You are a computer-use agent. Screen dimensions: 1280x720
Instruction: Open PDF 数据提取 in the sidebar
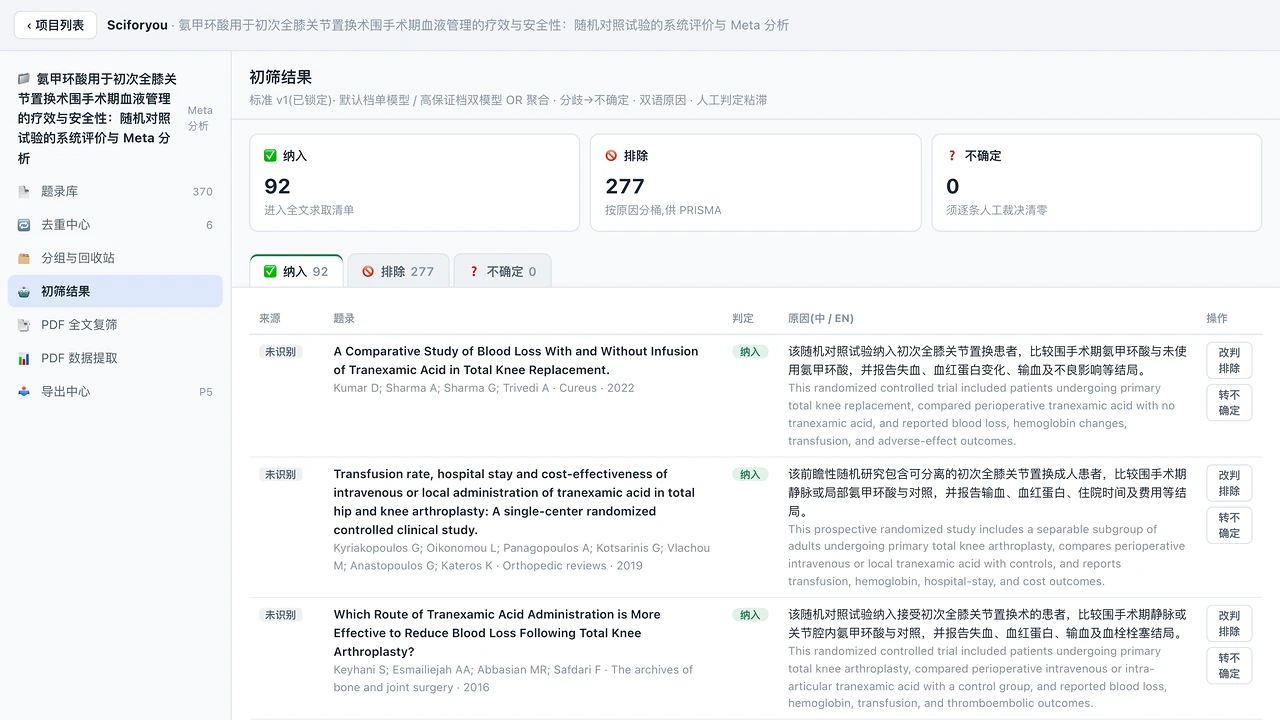pos(115,358)
